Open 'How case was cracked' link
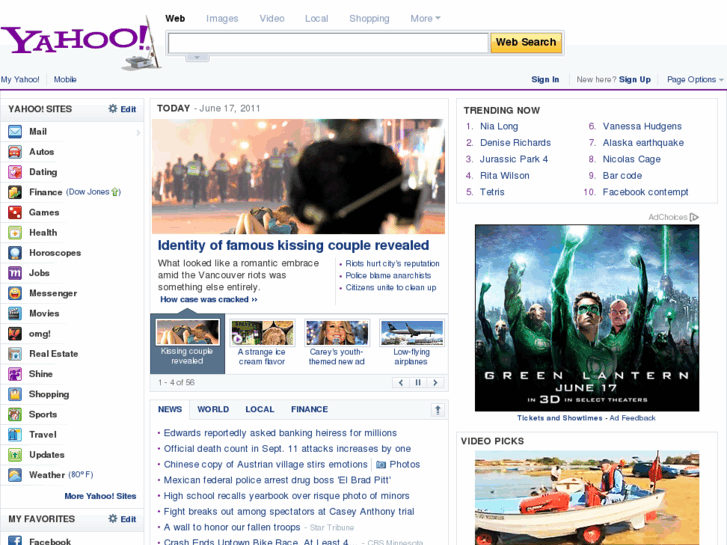Viewport: 727px width, 545px height. tap(209, 300)
